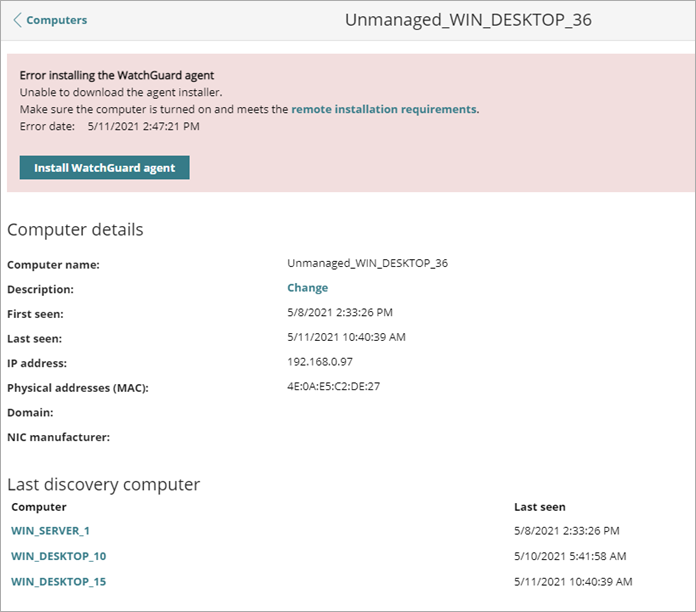
Task: Click the back chevron beside Computers
Action: (17, 20)
